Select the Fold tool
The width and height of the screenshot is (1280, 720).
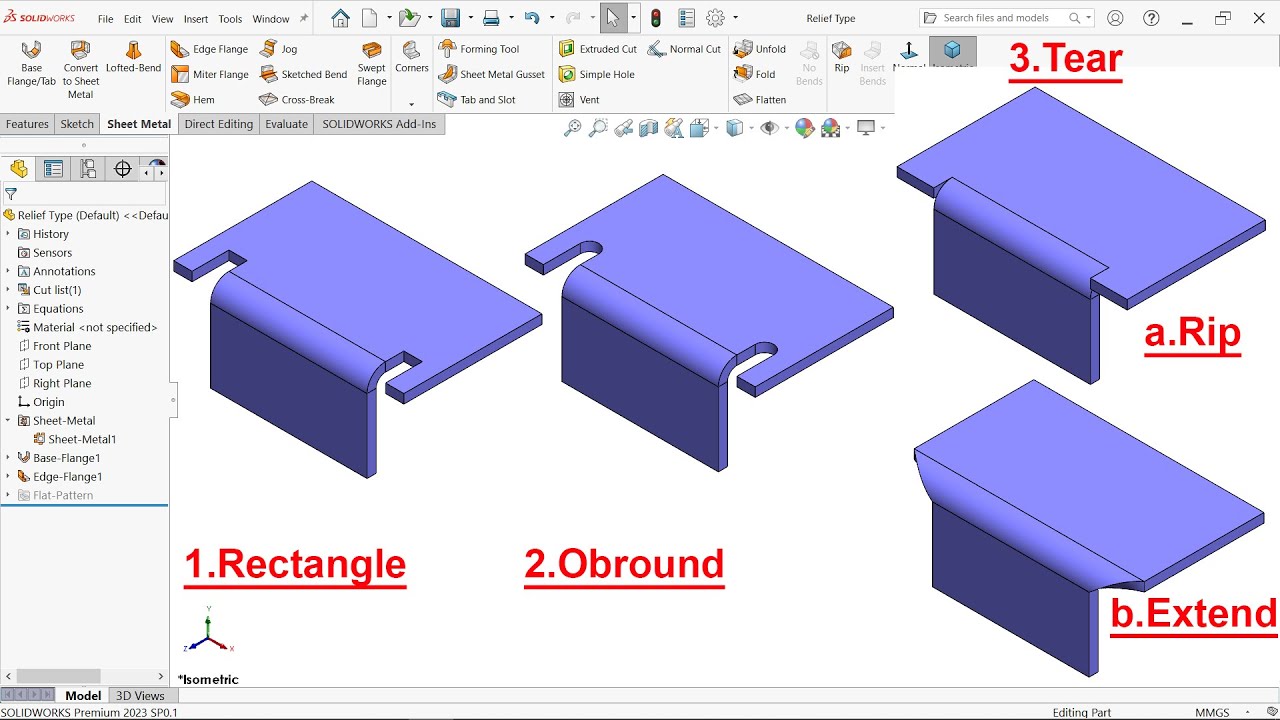click(x=755, y=74)
